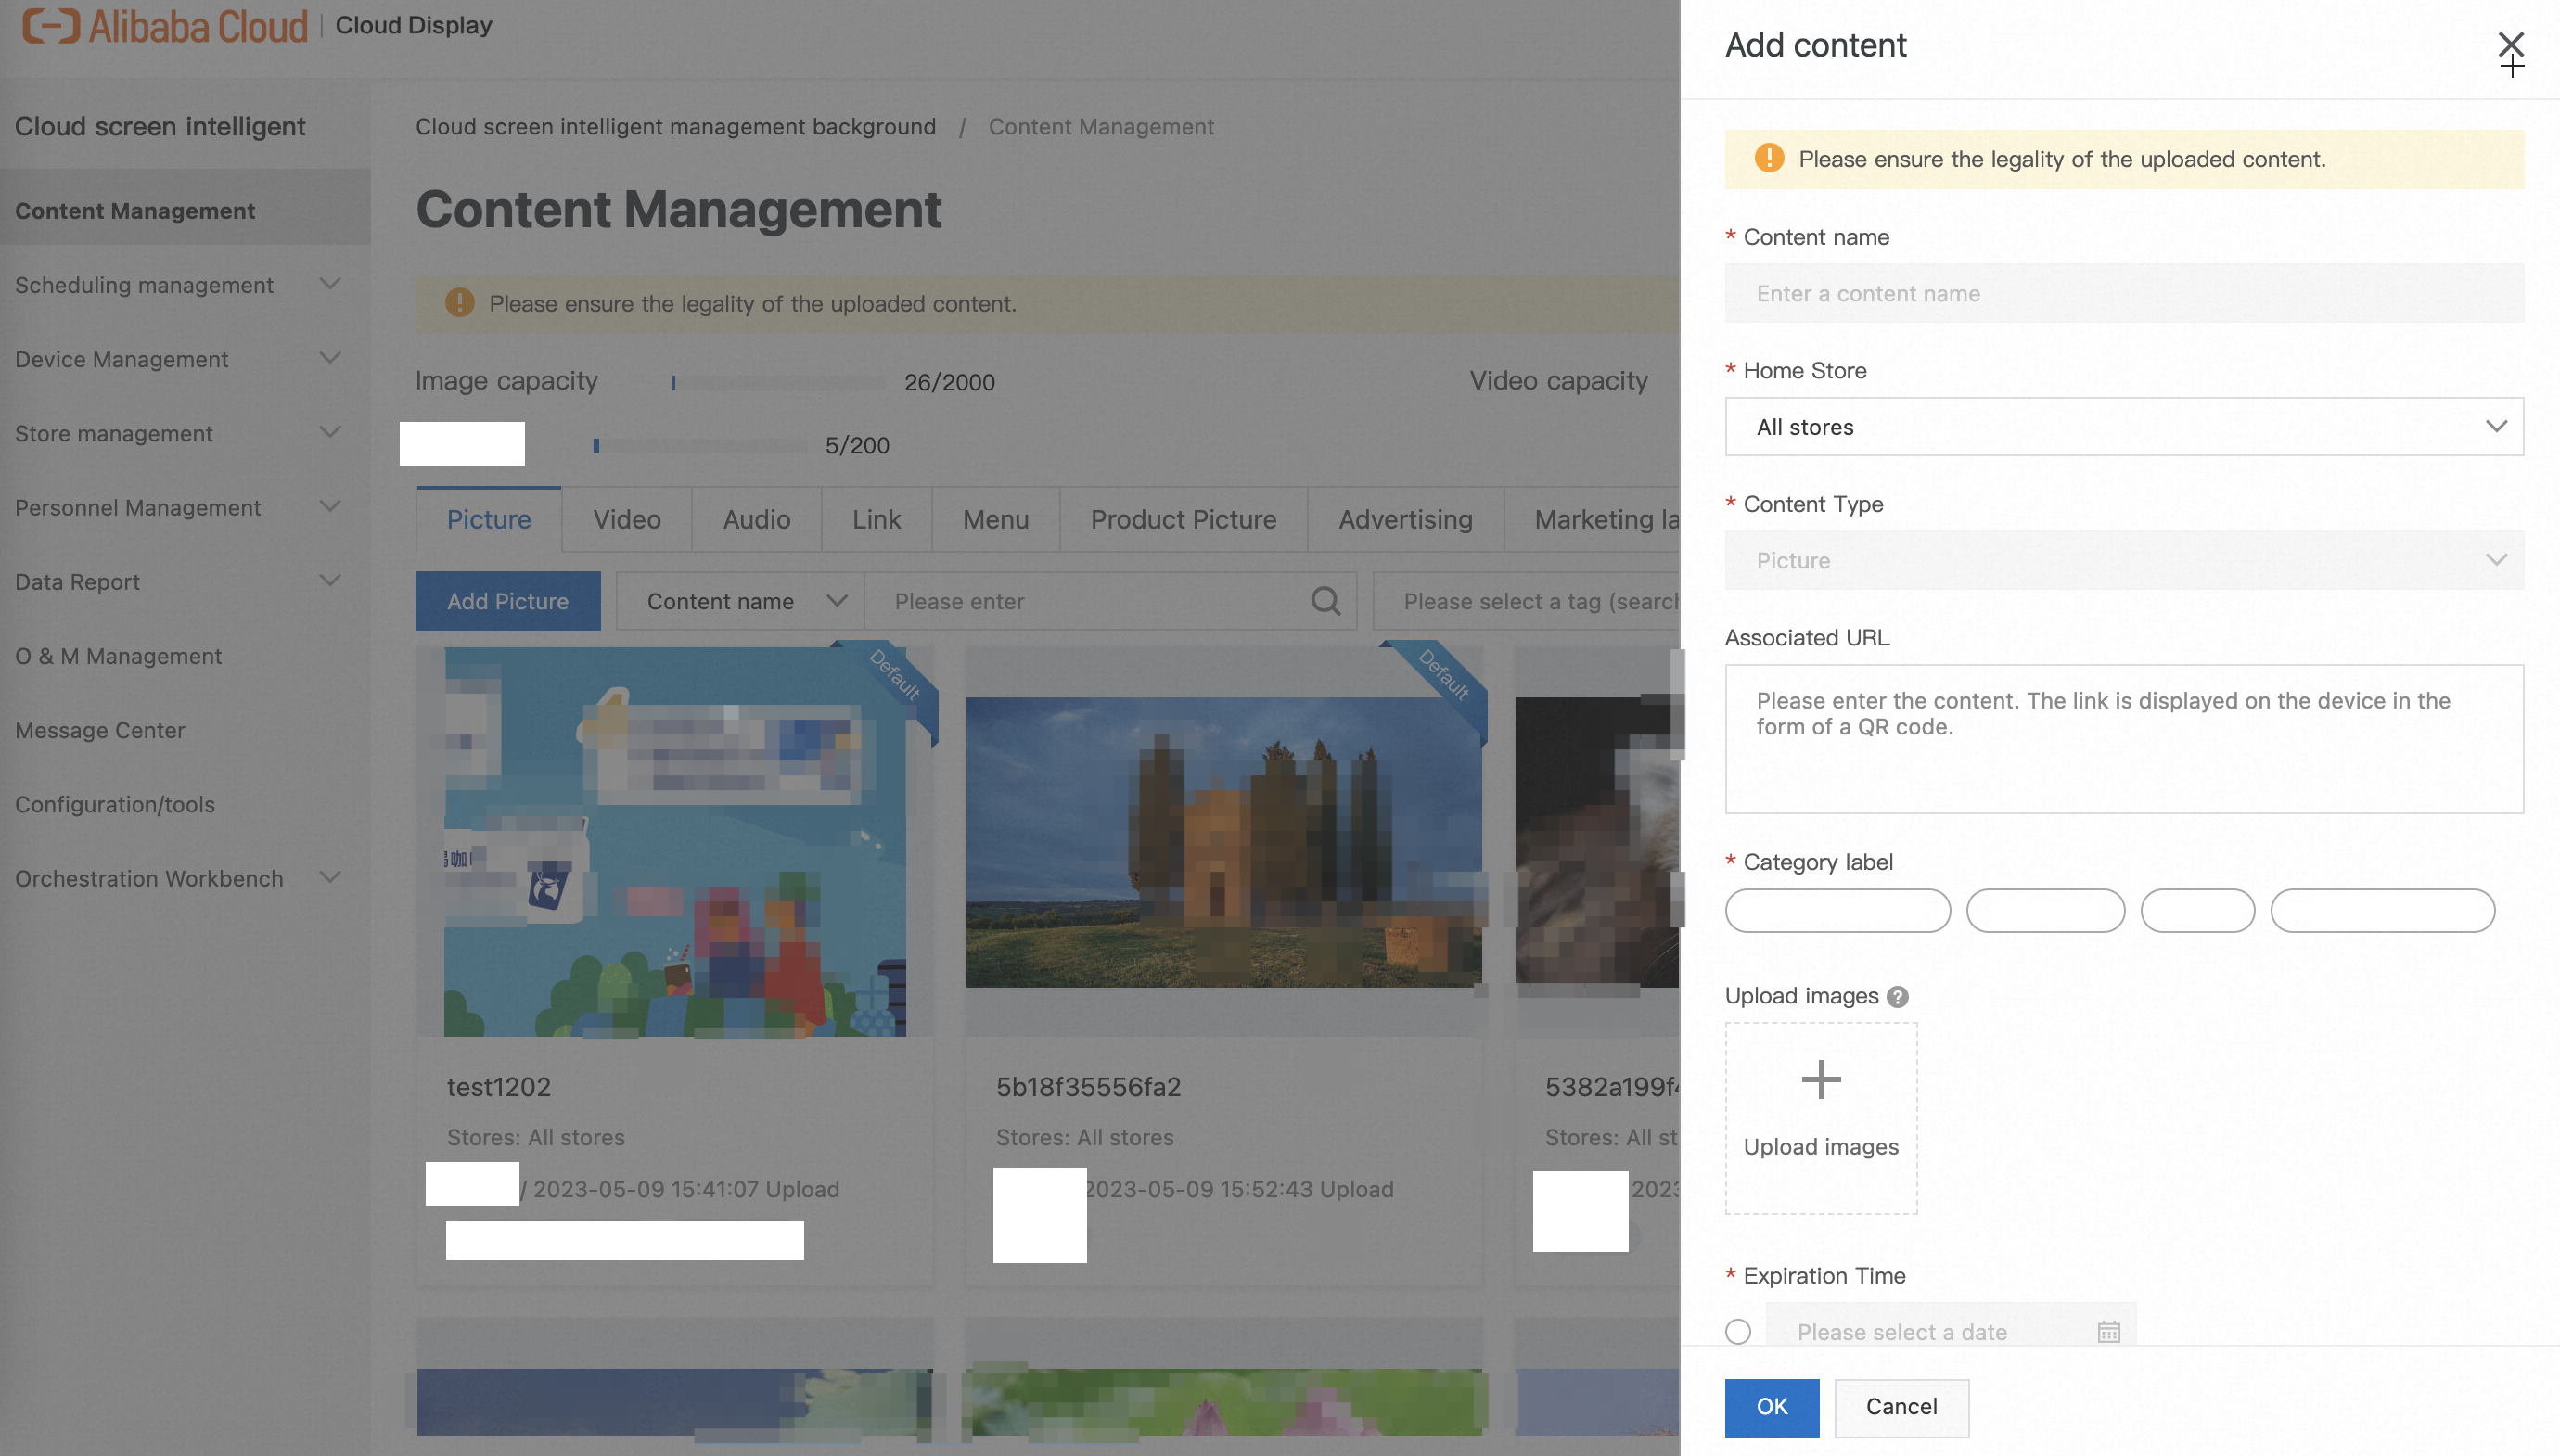This screenshot has width=2560, height=1456.
Task: Open the test1202 picture thumbnail
Action: pyautogui.click(x=675, y=841)
